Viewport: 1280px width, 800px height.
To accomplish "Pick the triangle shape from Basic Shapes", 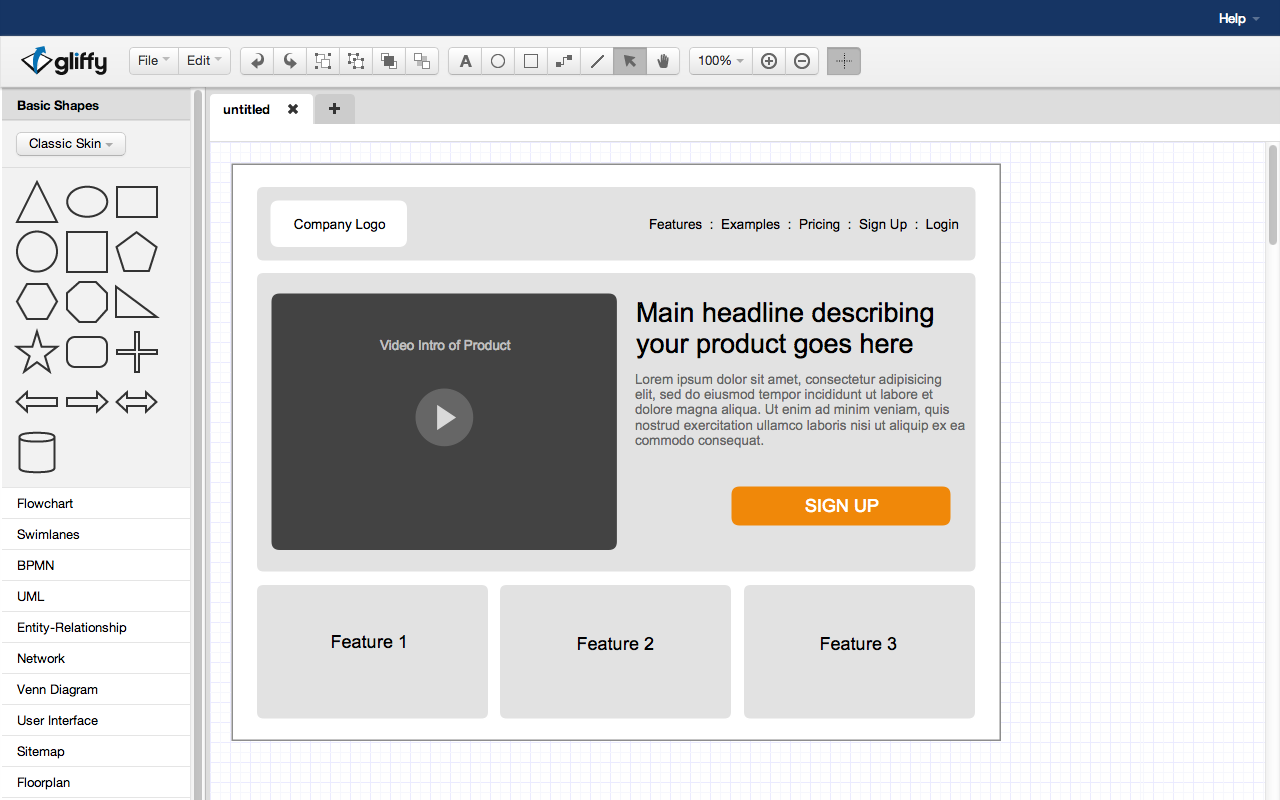I will tap(37, 202).
